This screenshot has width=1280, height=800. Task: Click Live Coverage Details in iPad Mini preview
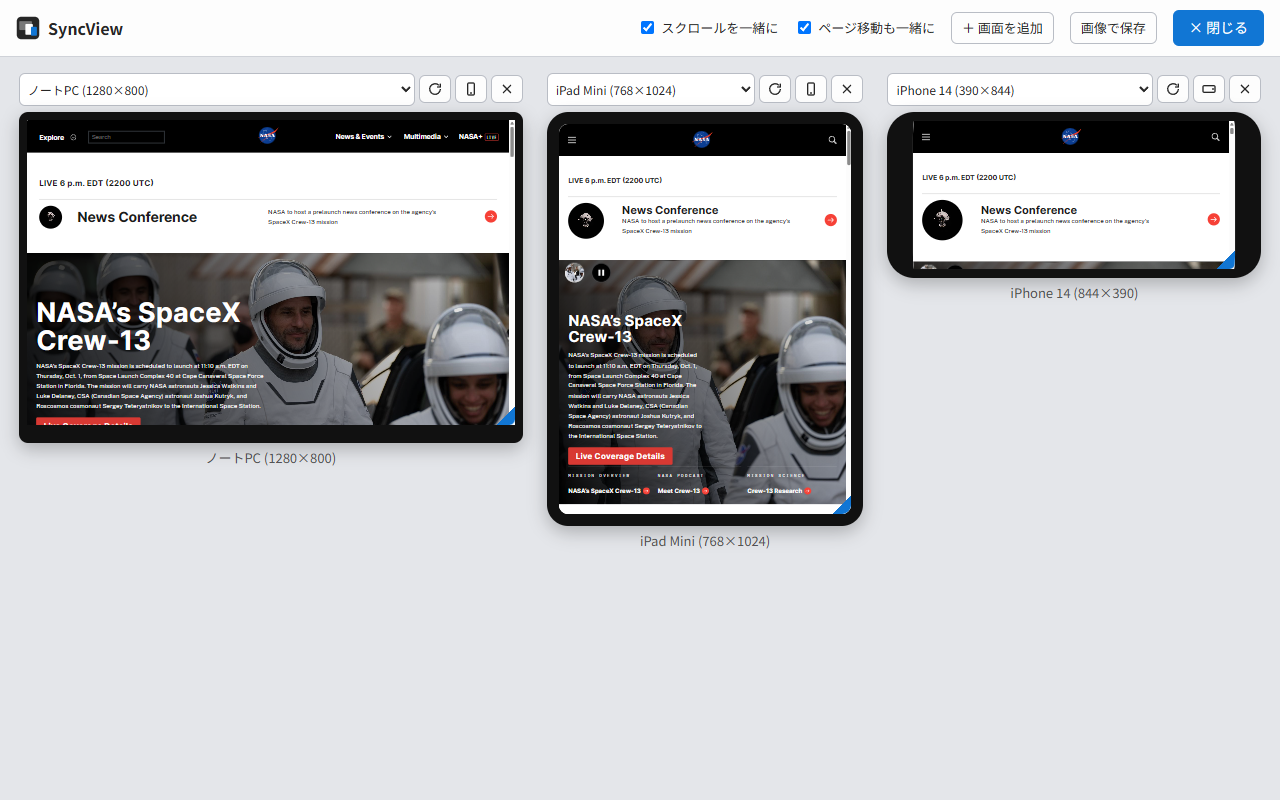coord(620,456)
